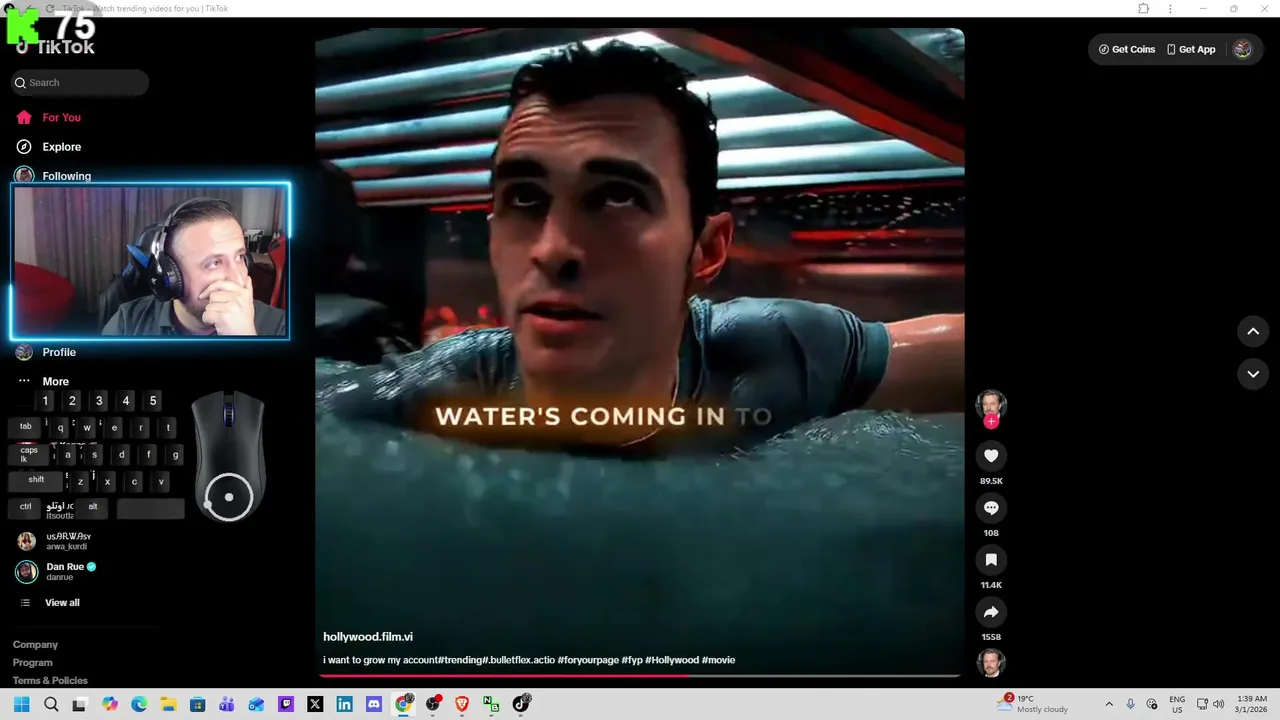Open the comments speech-bubble icon

[x=991, y=508]
